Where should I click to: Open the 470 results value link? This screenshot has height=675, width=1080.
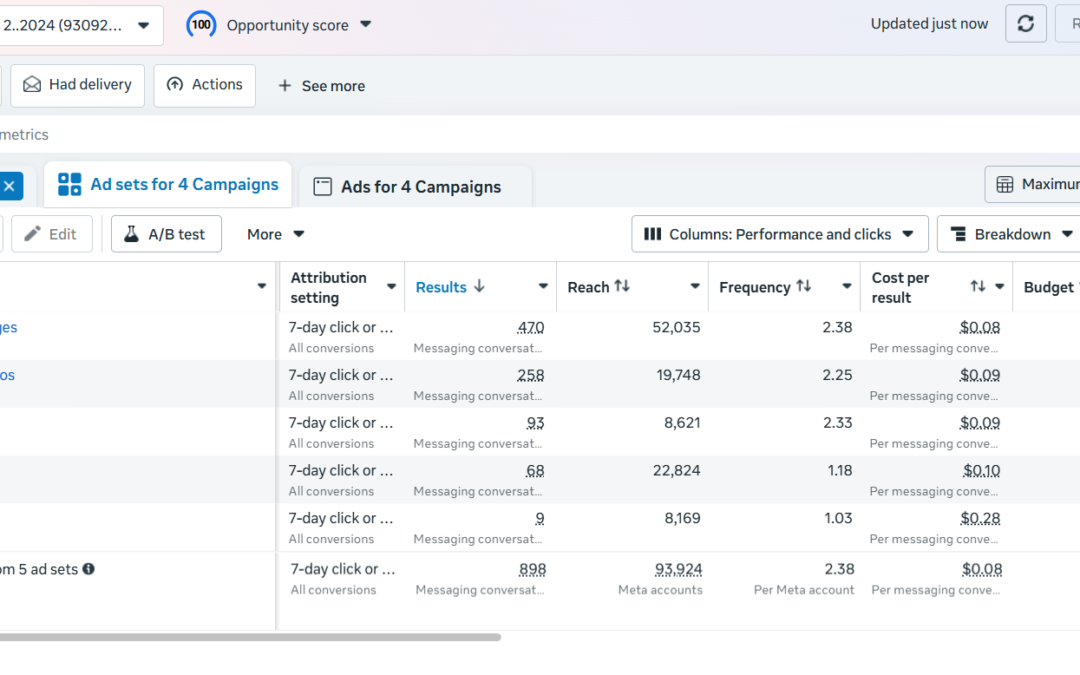click(530, 327)
